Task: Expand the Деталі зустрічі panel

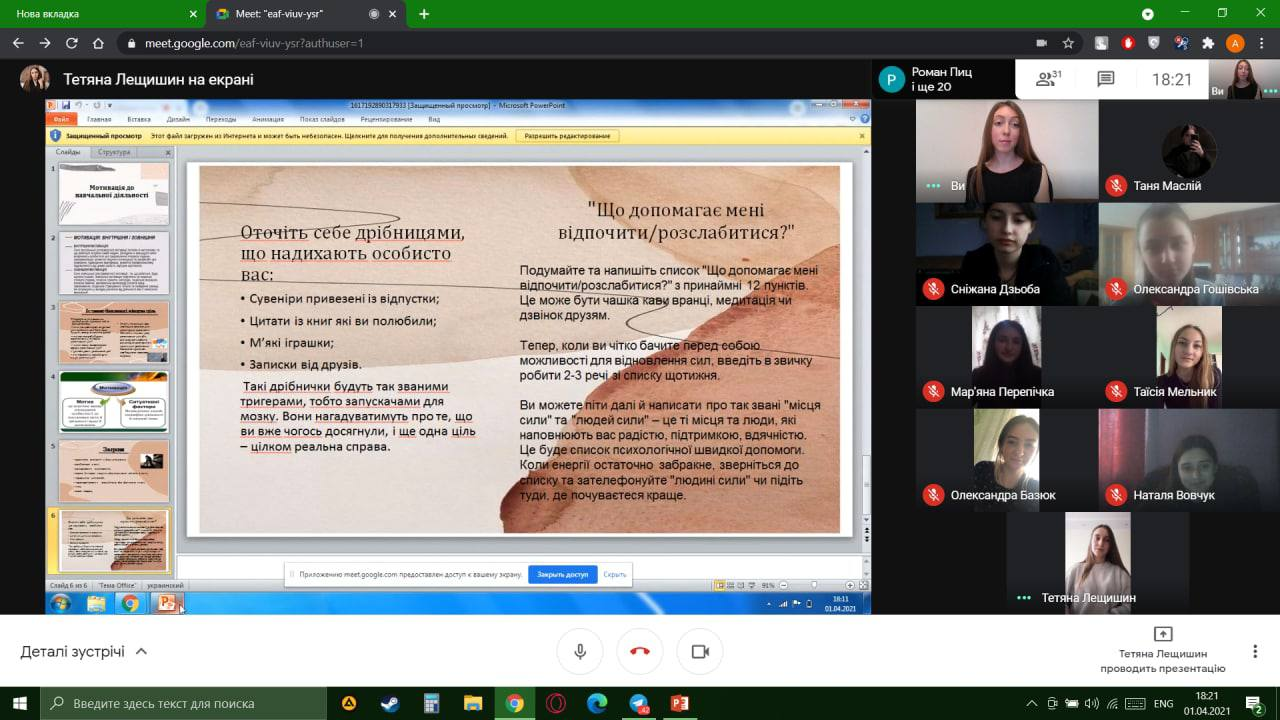Action: (x=84, y=651)
